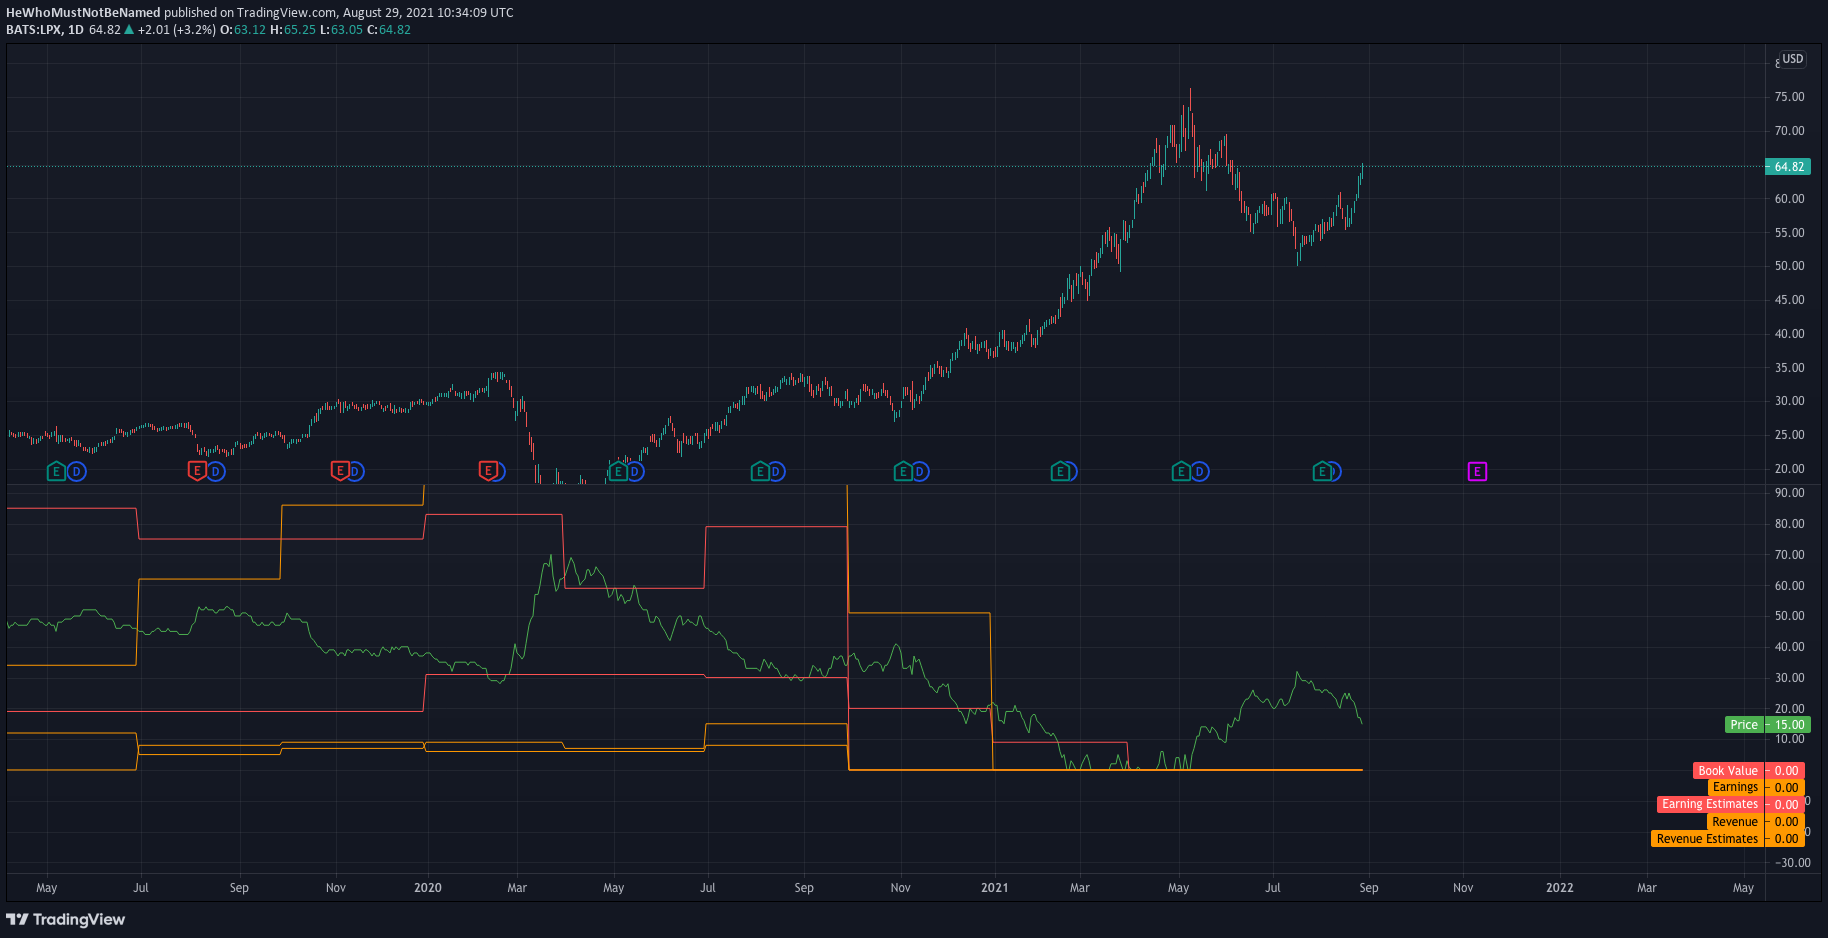Click the blue dividend D marker near May 2019
Image resolution: width=1828 pixels, height=938 pixels.
coord(77,471)
